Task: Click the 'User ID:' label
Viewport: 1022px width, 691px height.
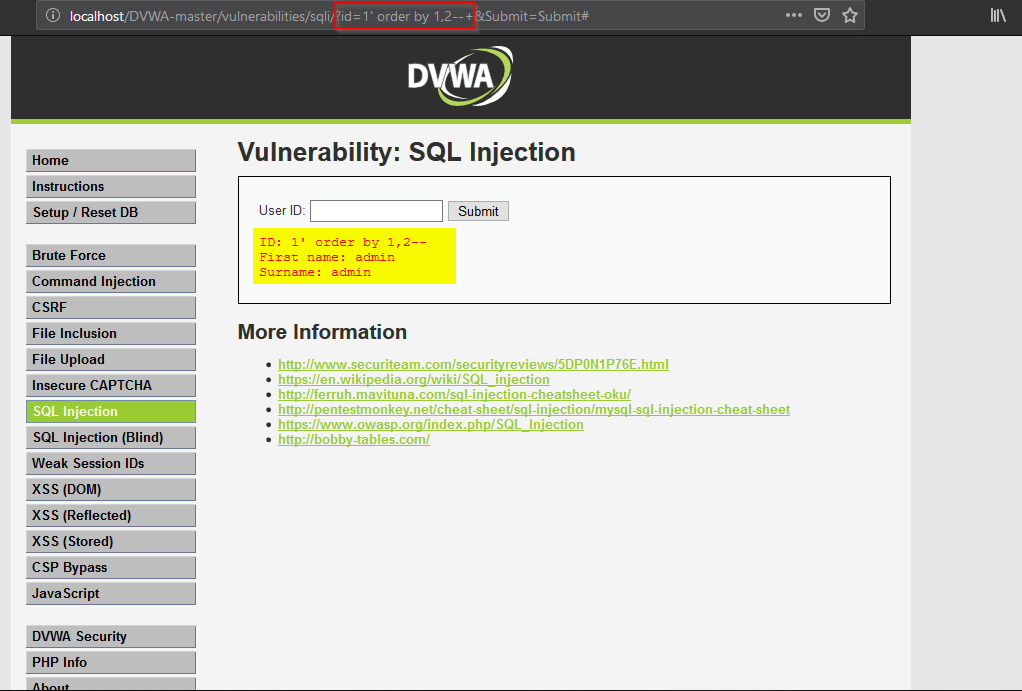Action: (282, 211)
